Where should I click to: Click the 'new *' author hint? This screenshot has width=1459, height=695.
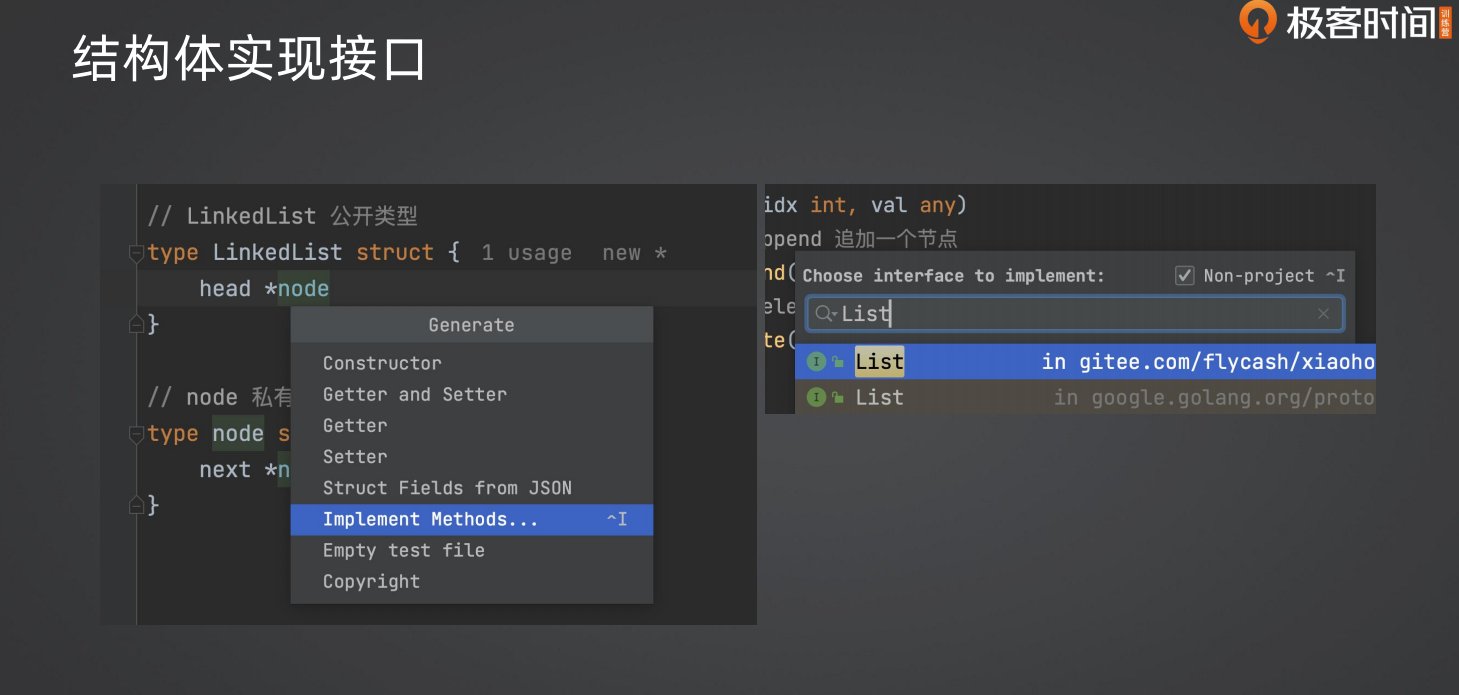(x=634, y=253)
